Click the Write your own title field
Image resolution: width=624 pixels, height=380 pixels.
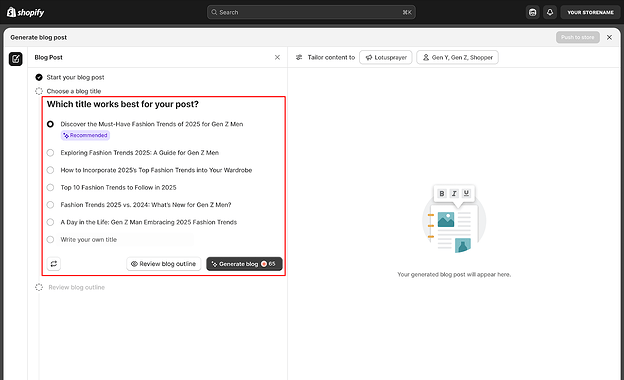tap(126, 240)
